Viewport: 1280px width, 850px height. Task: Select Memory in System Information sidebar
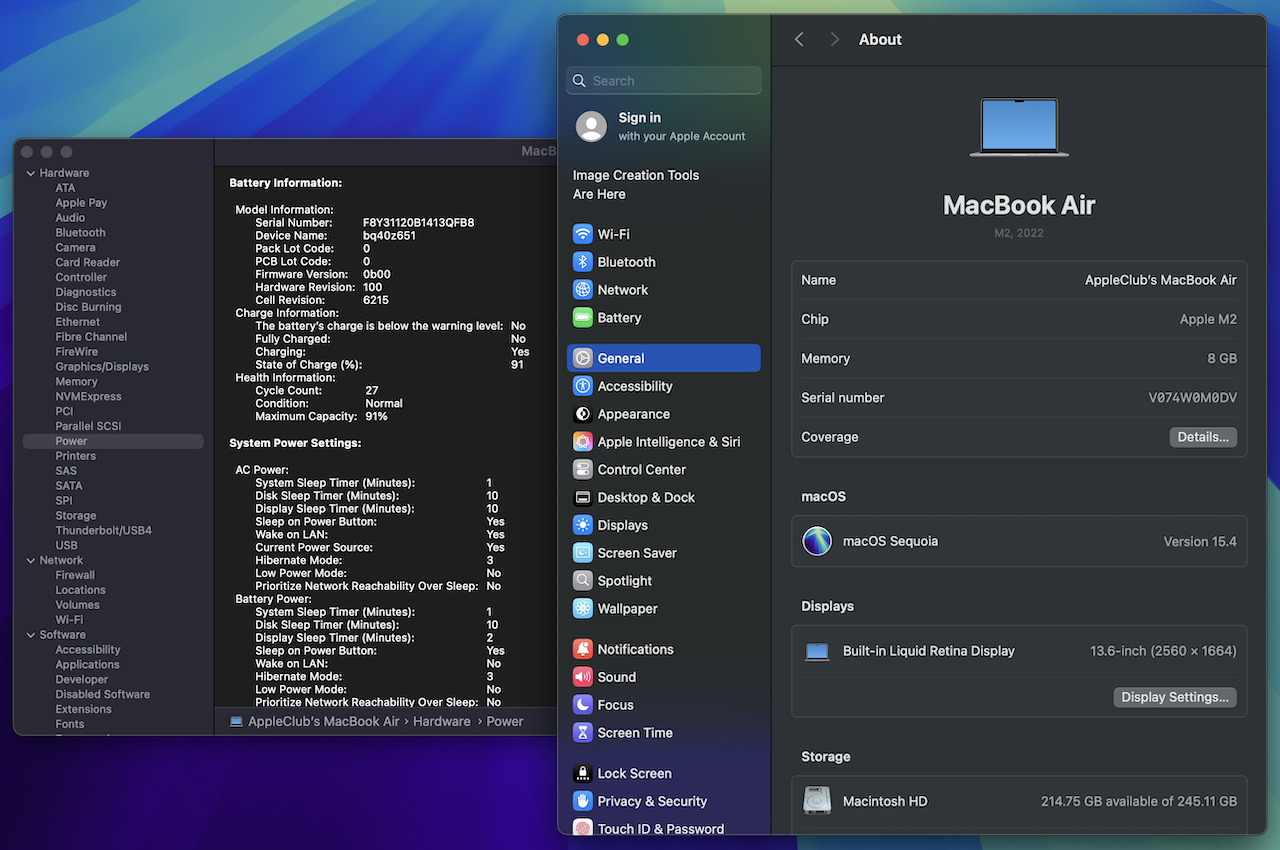pyautogui.click(x=76, y=382)
